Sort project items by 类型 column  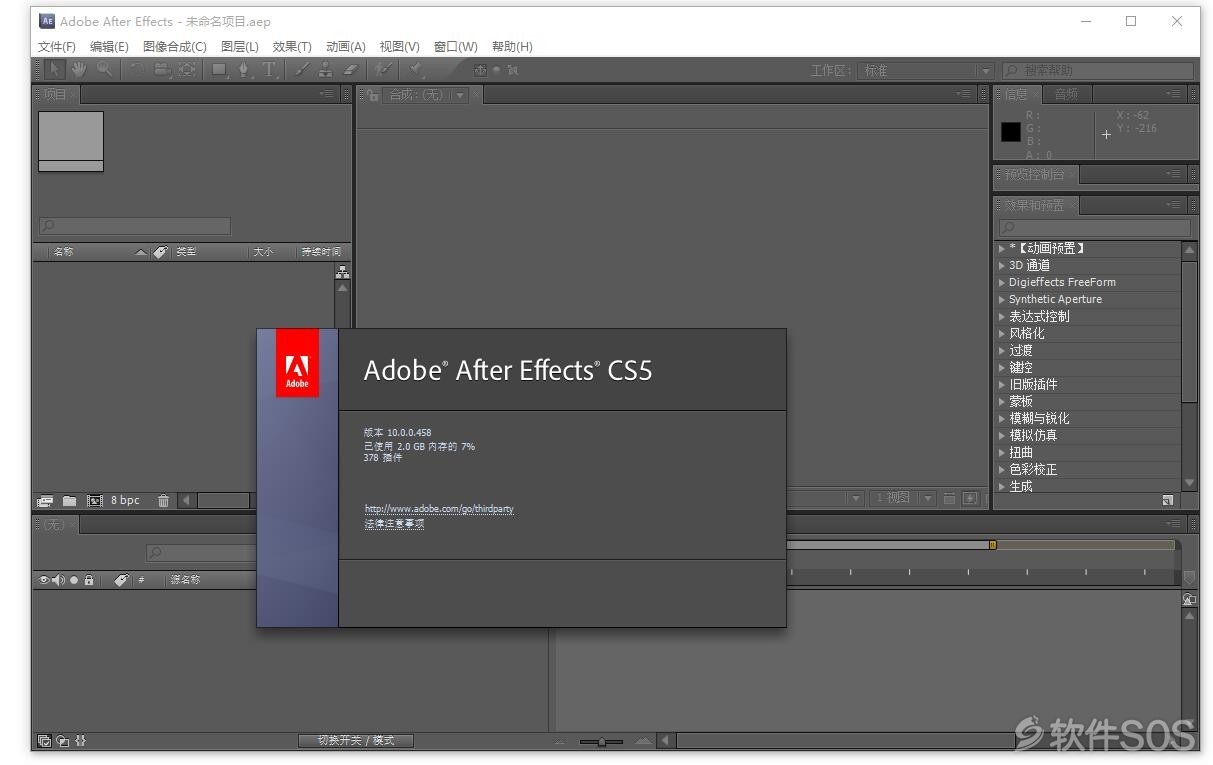click(x=186, y=252)
